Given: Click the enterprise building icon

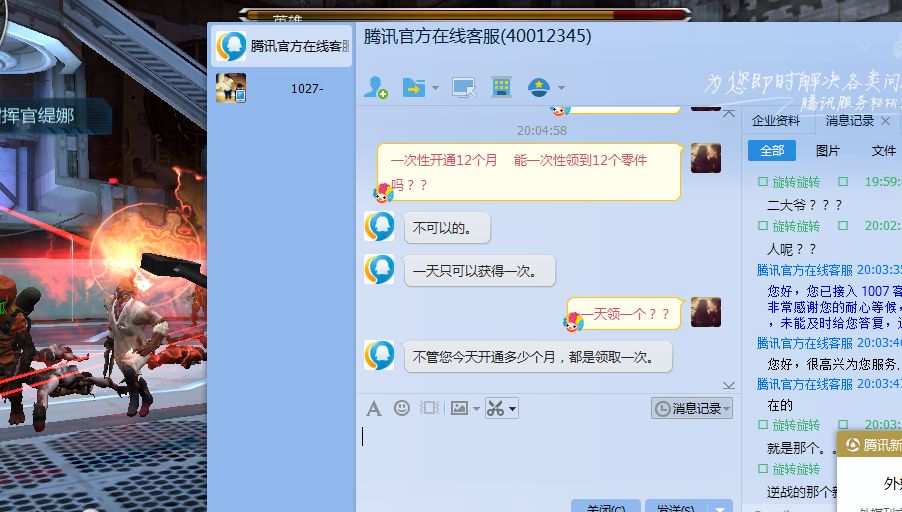Looking at the screenshot, I should tap(501, 87).
